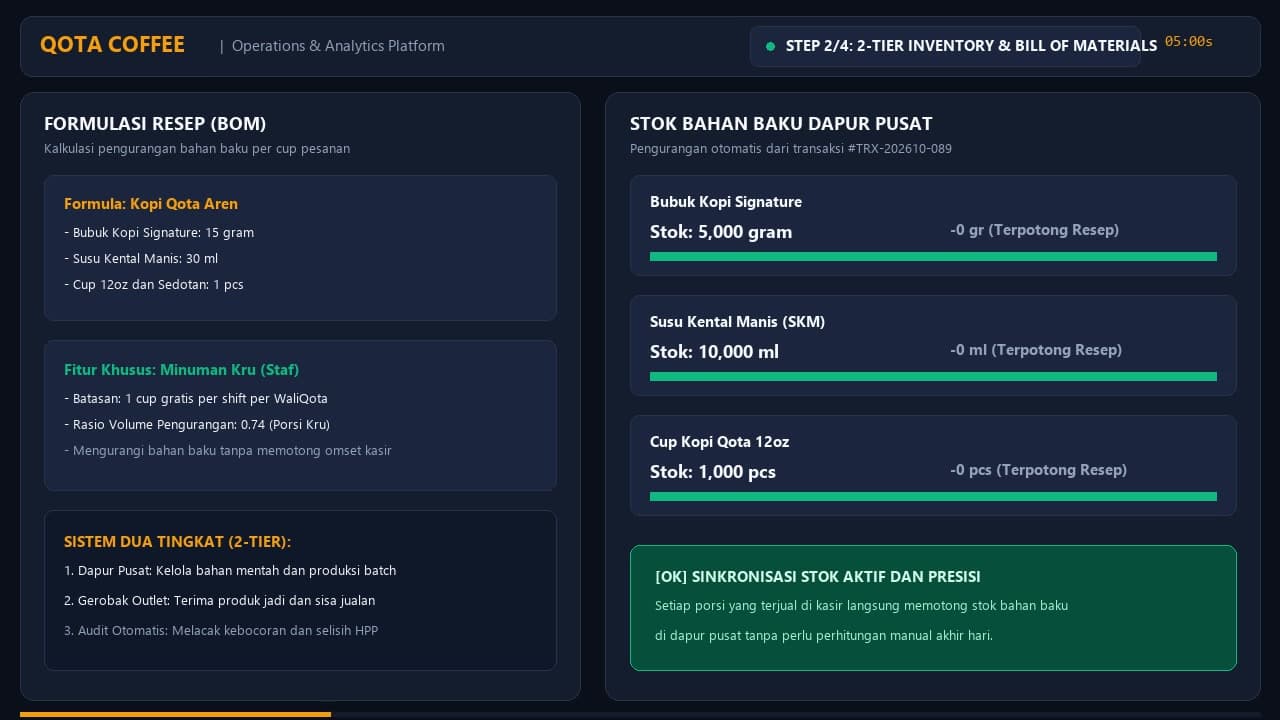
Task: Click STOK BAHAN BAKU DAPUR PUSAT heading
Action: (781, 124)
